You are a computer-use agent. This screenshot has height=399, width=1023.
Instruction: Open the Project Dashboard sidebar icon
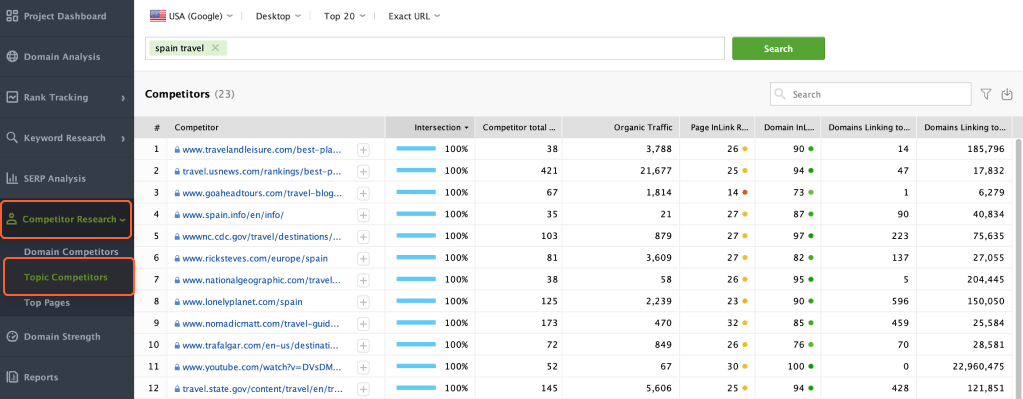[x=12, y=16]
